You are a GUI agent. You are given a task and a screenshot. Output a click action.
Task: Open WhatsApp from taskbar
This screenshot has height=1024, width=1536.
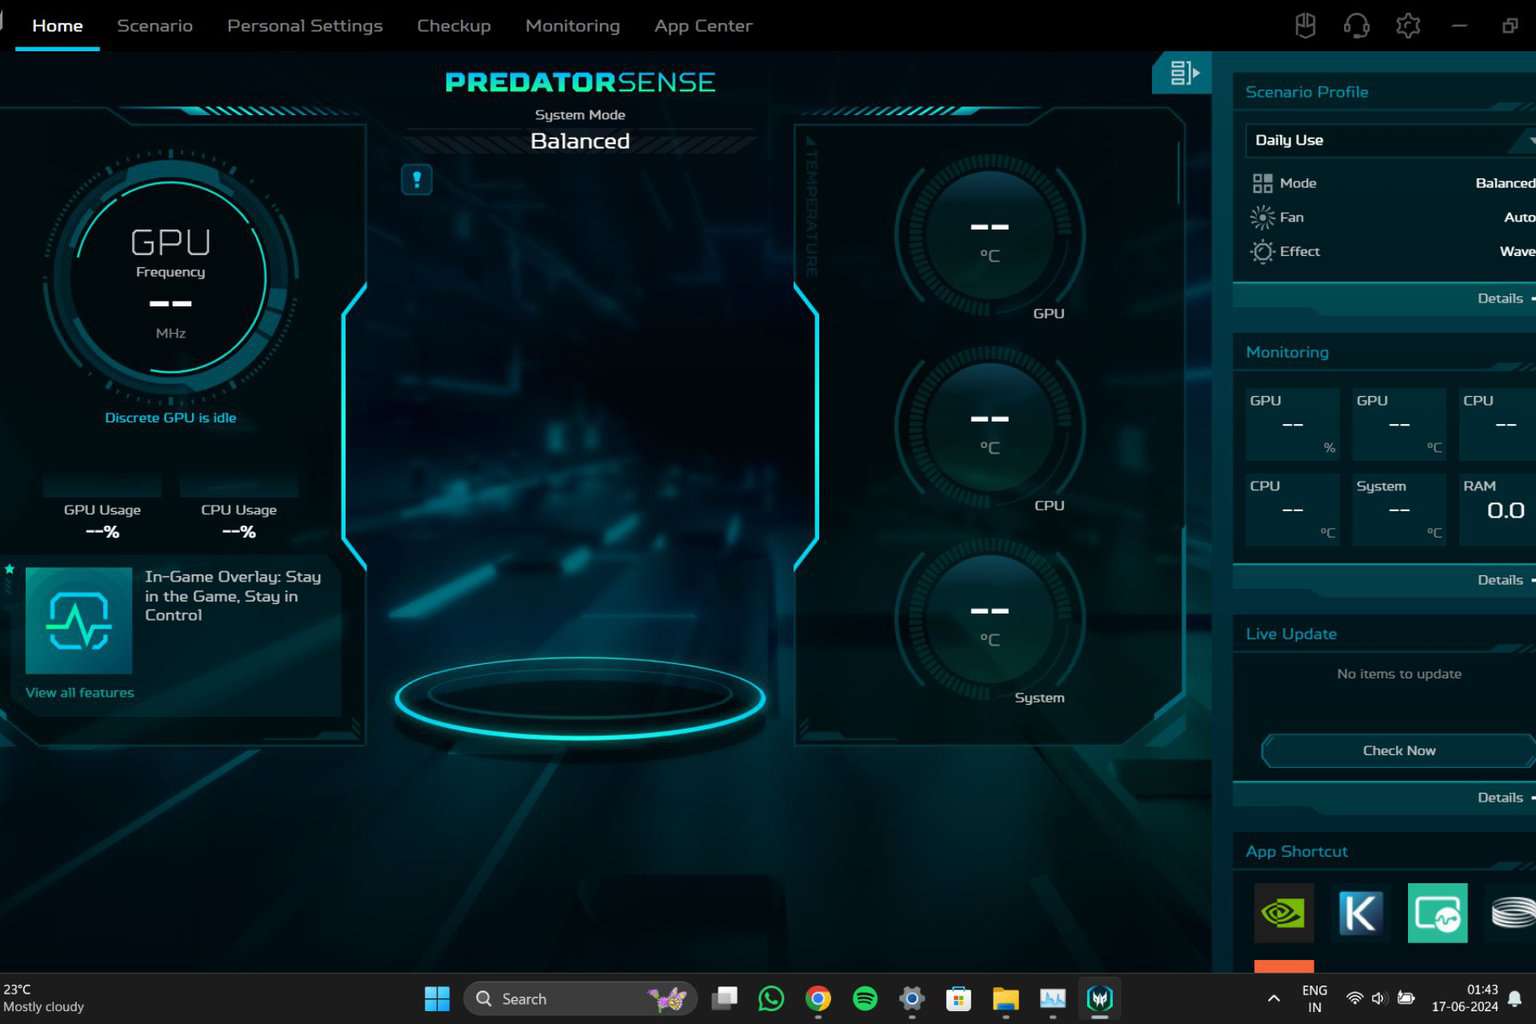tap(771, 998)
